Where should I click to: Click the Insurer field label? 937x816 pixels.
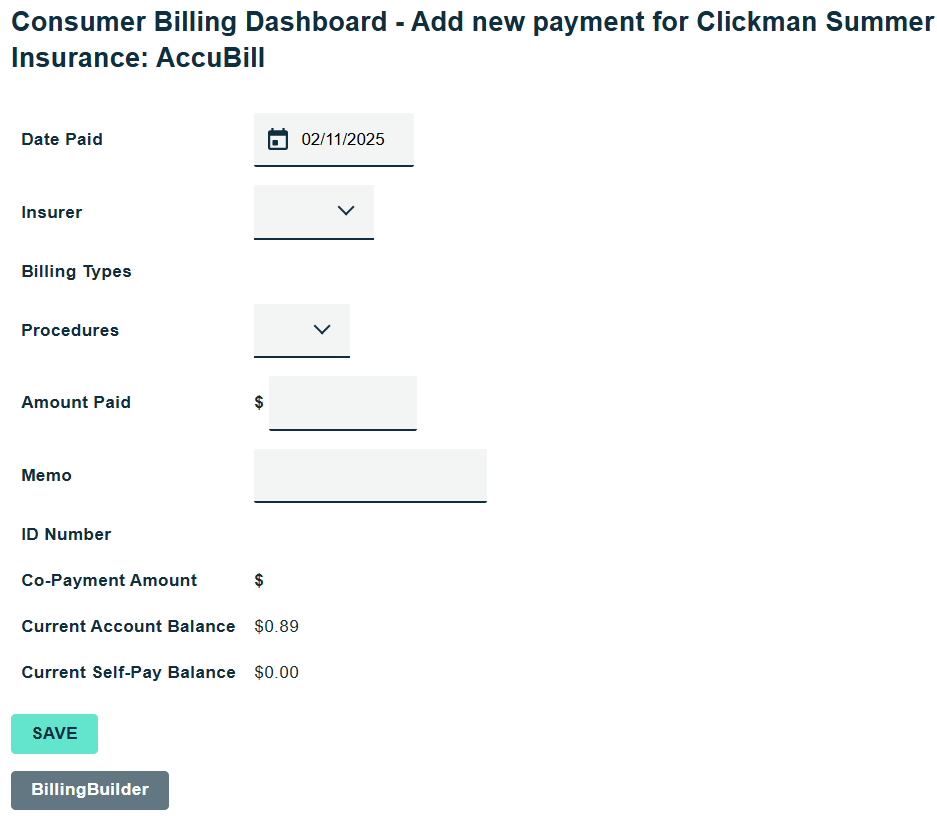pos(52,212)
